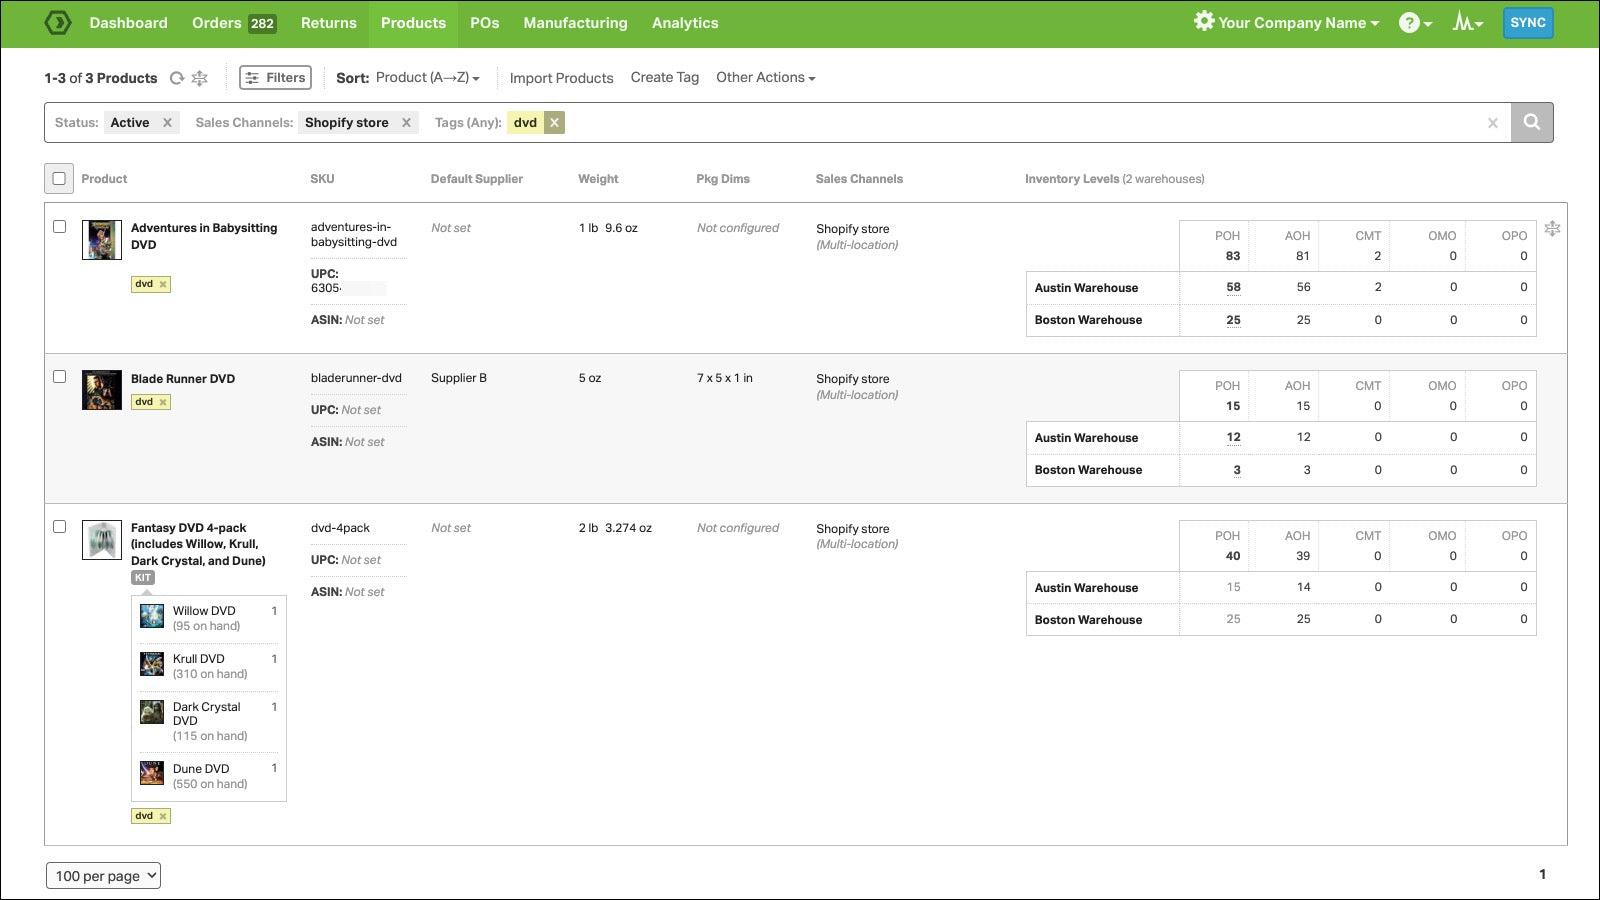Viewport: 1600px width, 900px height.
Task: Click Import Products link
Action: pos(561,78)
